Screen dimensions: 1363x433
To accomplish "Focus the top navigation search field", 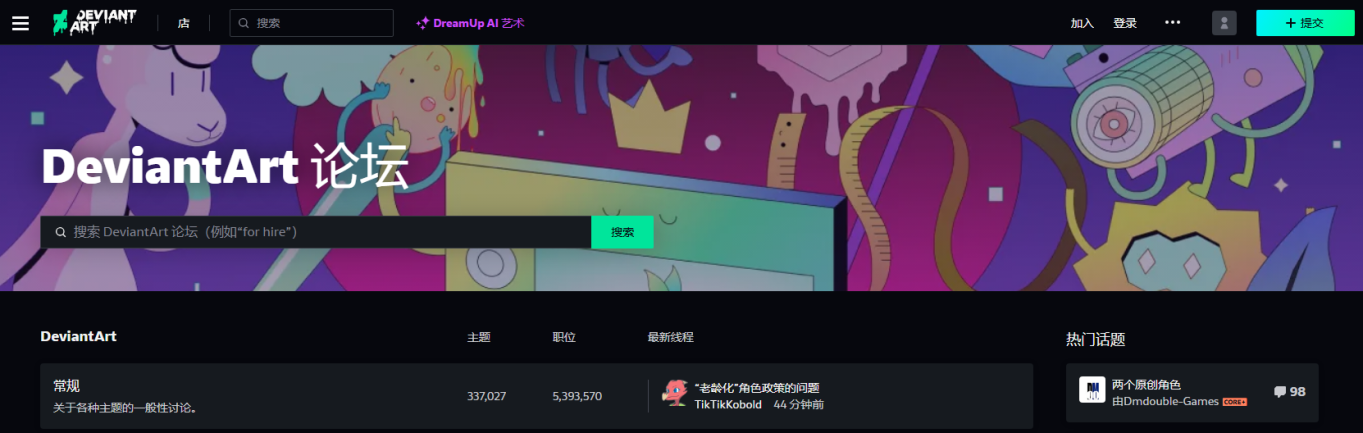I will pos(311,23).
